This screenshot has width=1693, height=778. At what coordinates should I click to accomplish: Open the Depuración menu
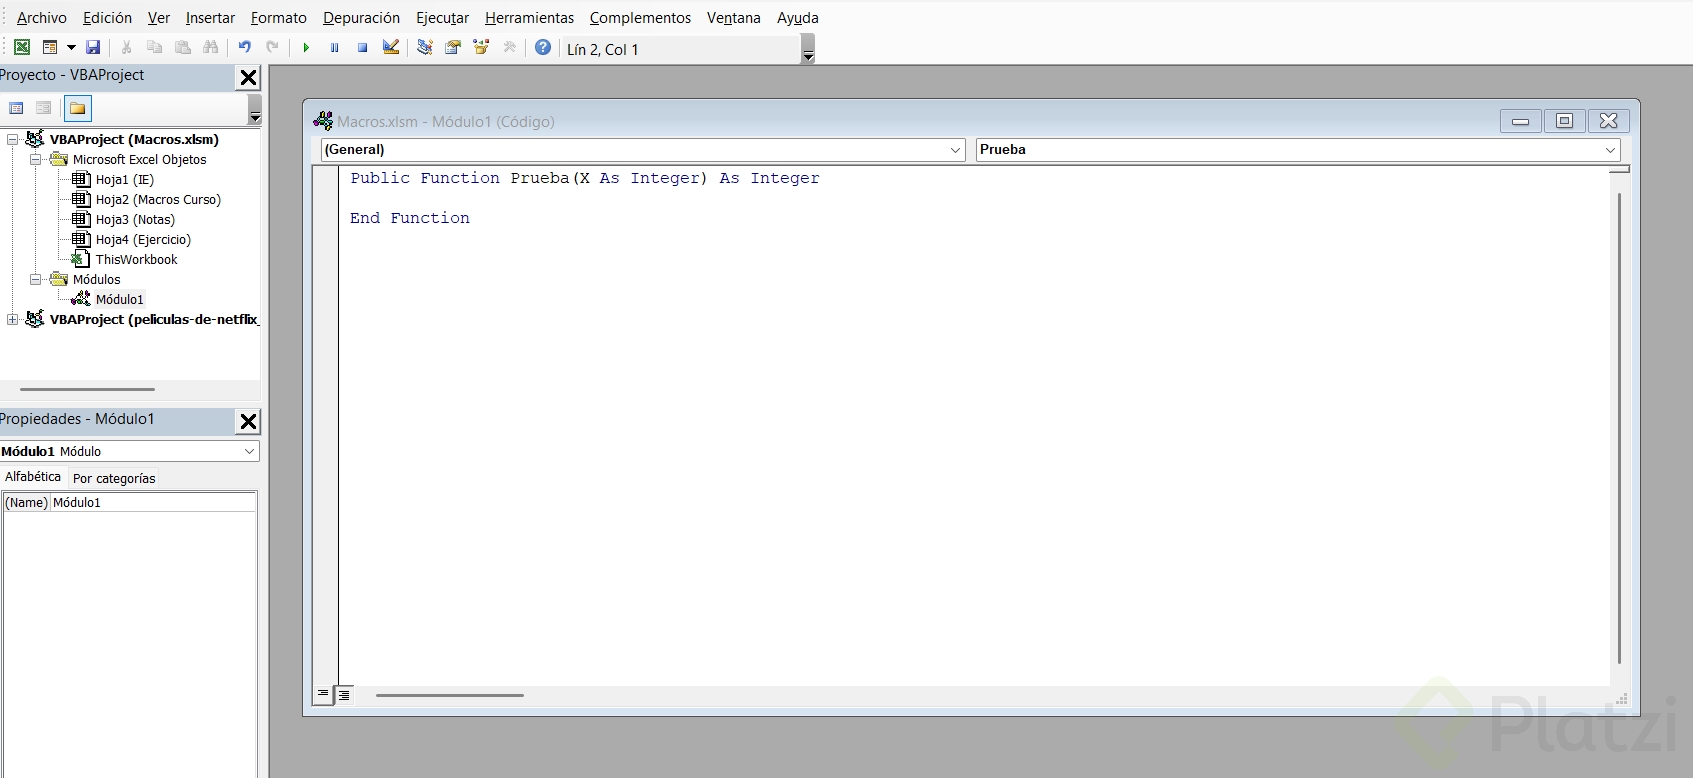[x=361, y=18]
